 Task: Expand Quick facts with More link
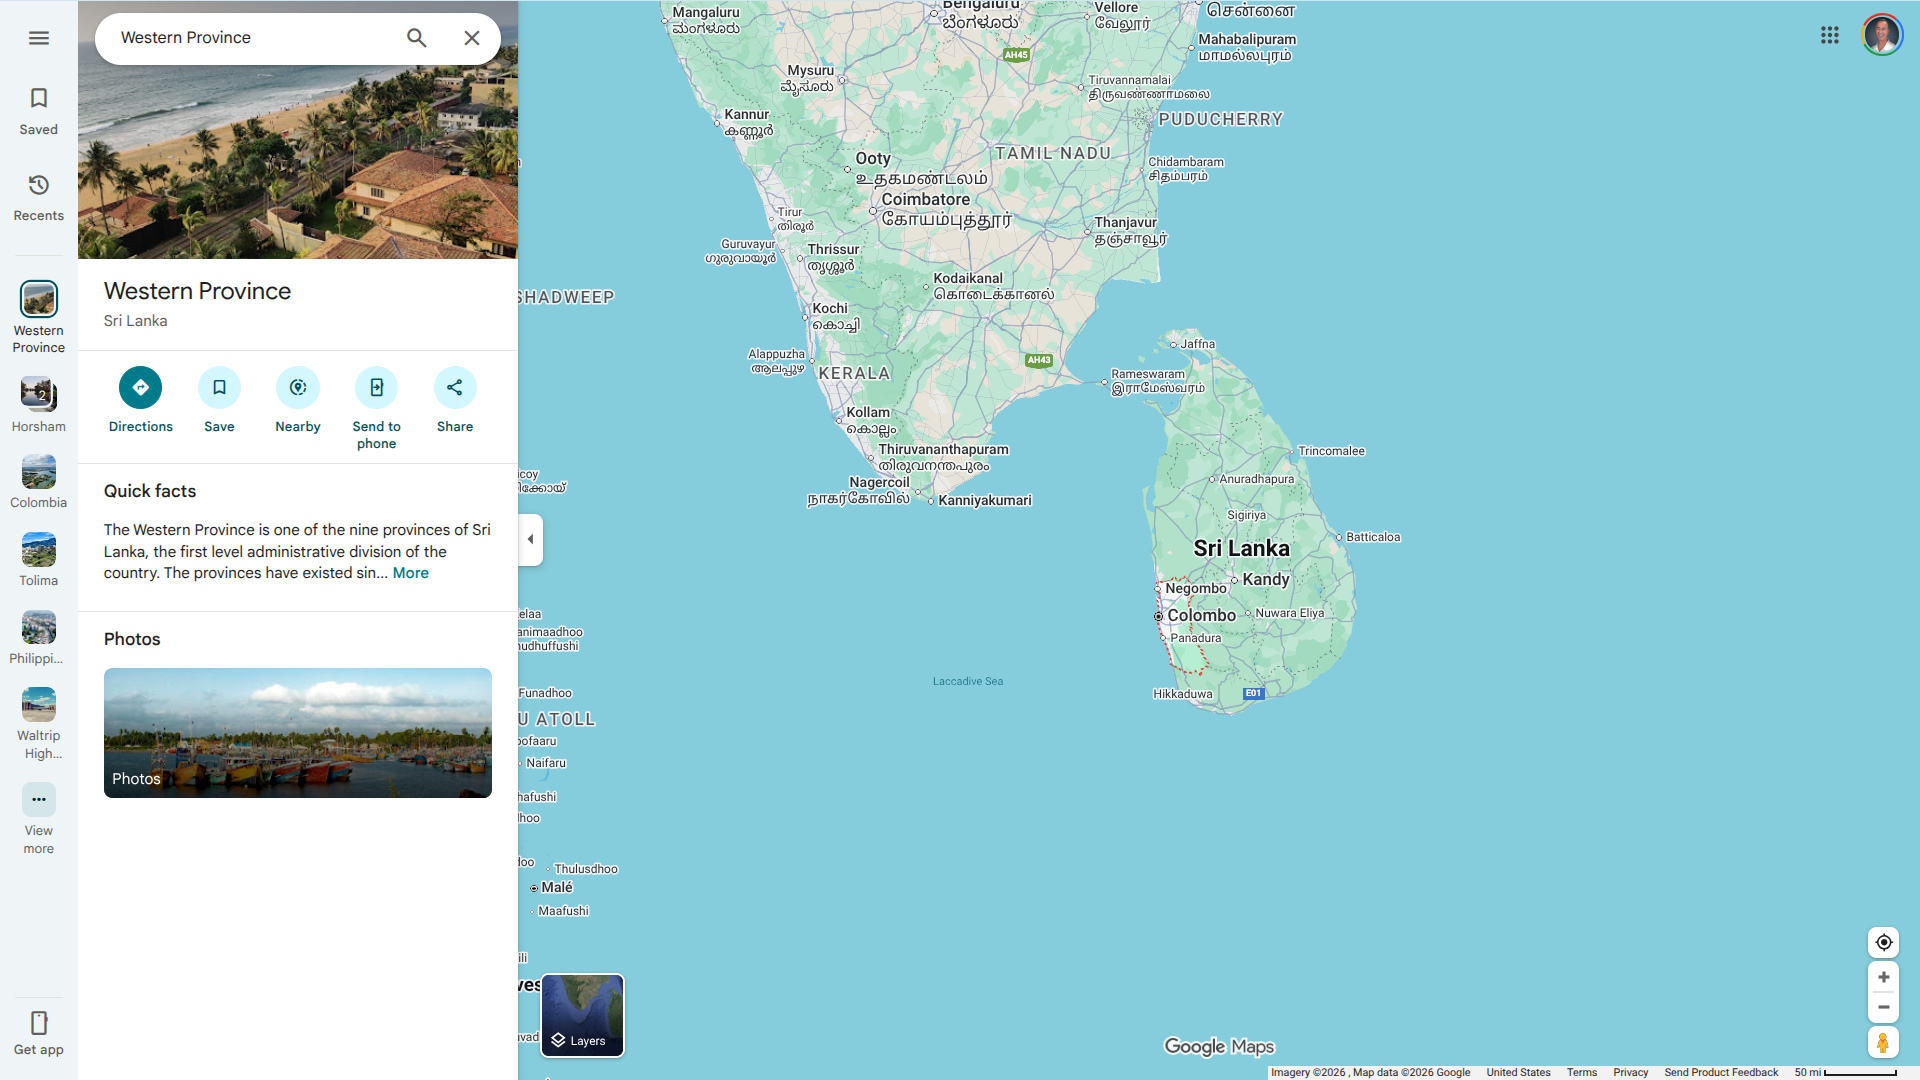pos(410,573)
